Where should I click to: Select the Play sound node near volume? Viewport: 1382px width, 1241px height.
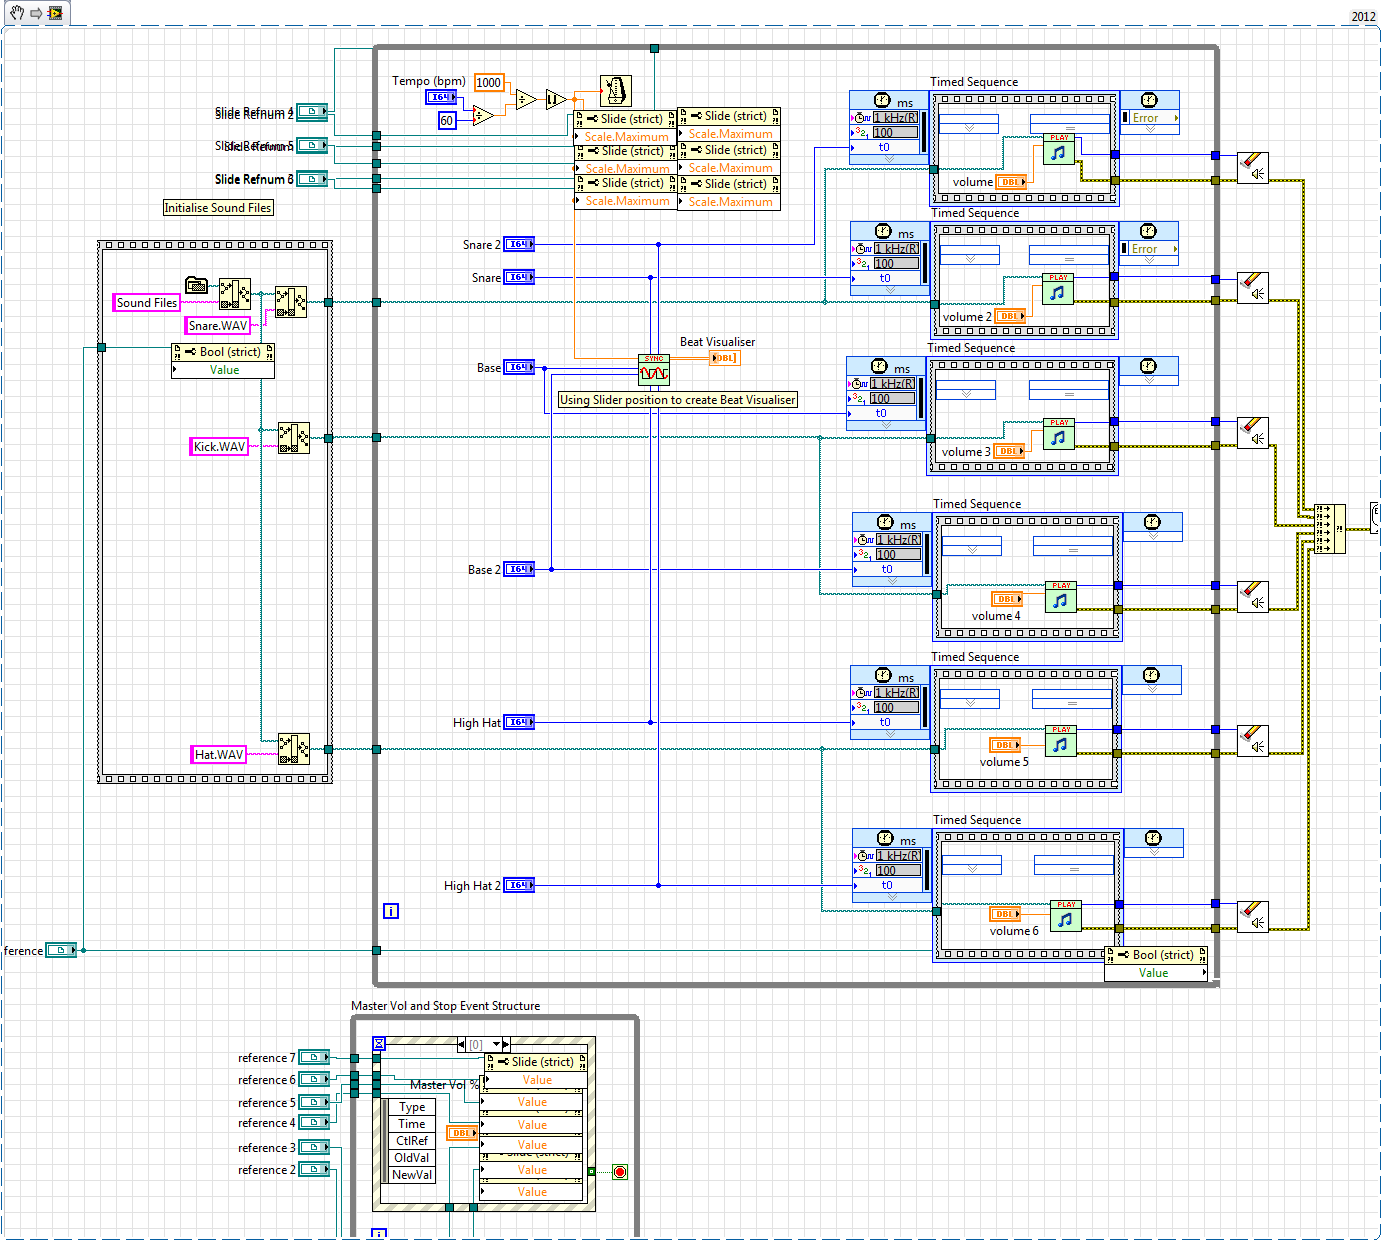pos(1058,150)
